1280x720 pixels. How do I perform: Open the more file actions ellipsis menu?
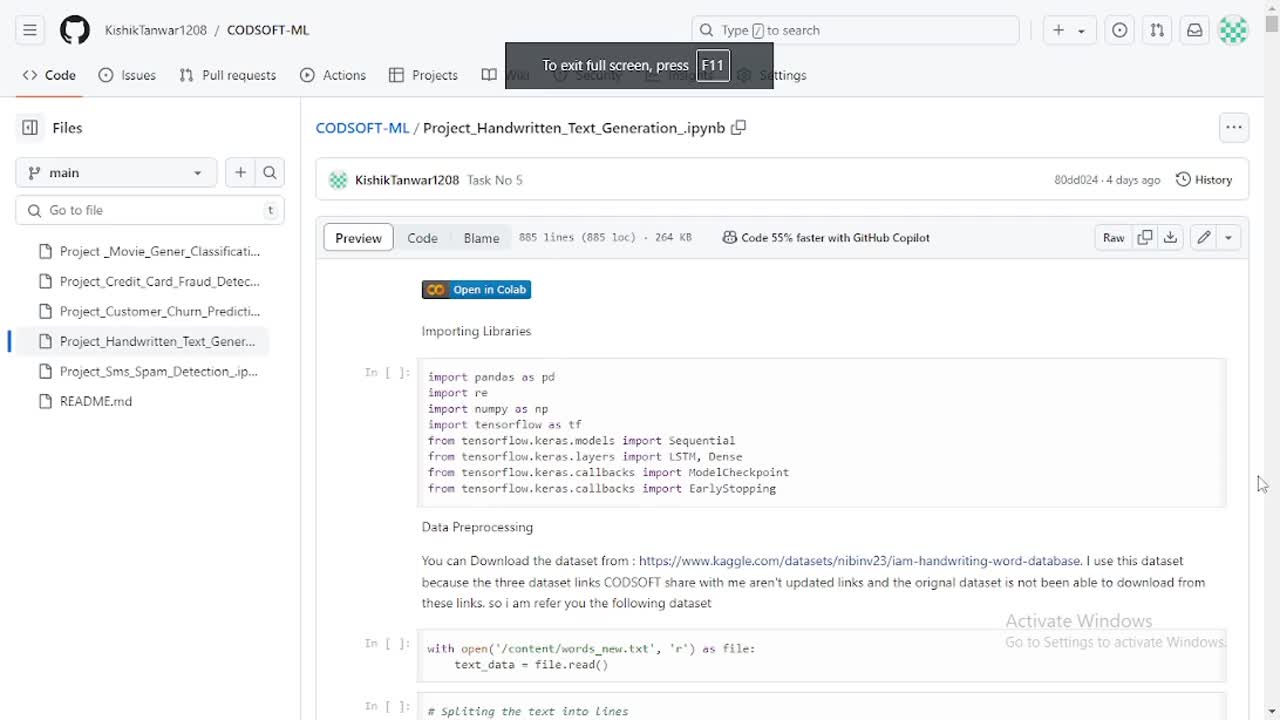[1234, 127]
